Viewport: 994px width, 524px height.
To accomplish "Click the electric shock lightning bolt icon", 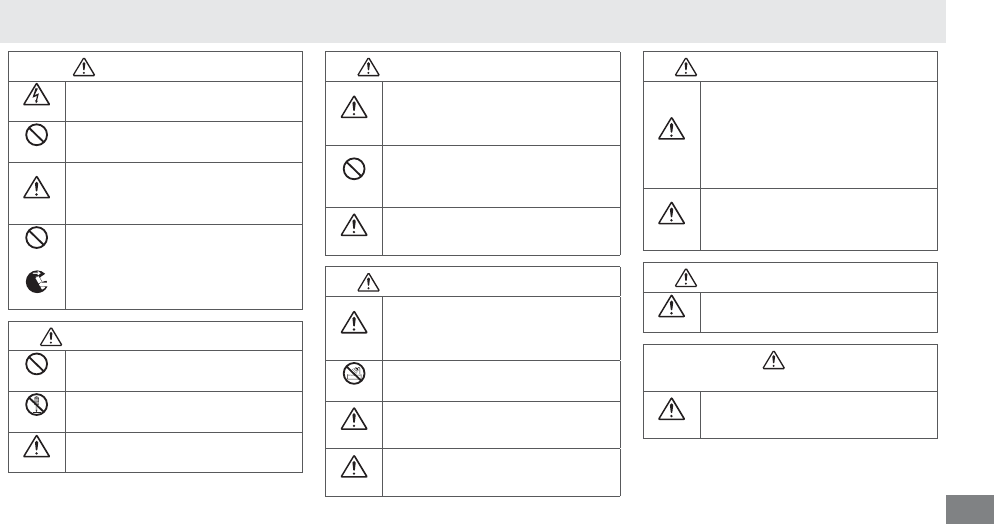I will coord(37,99).
